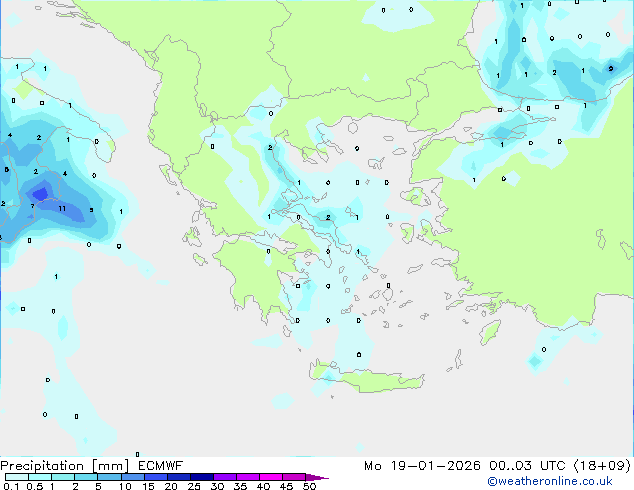
Task: Select dark navy swatch between 25 and 30
Action: click(x=201, y=477)
